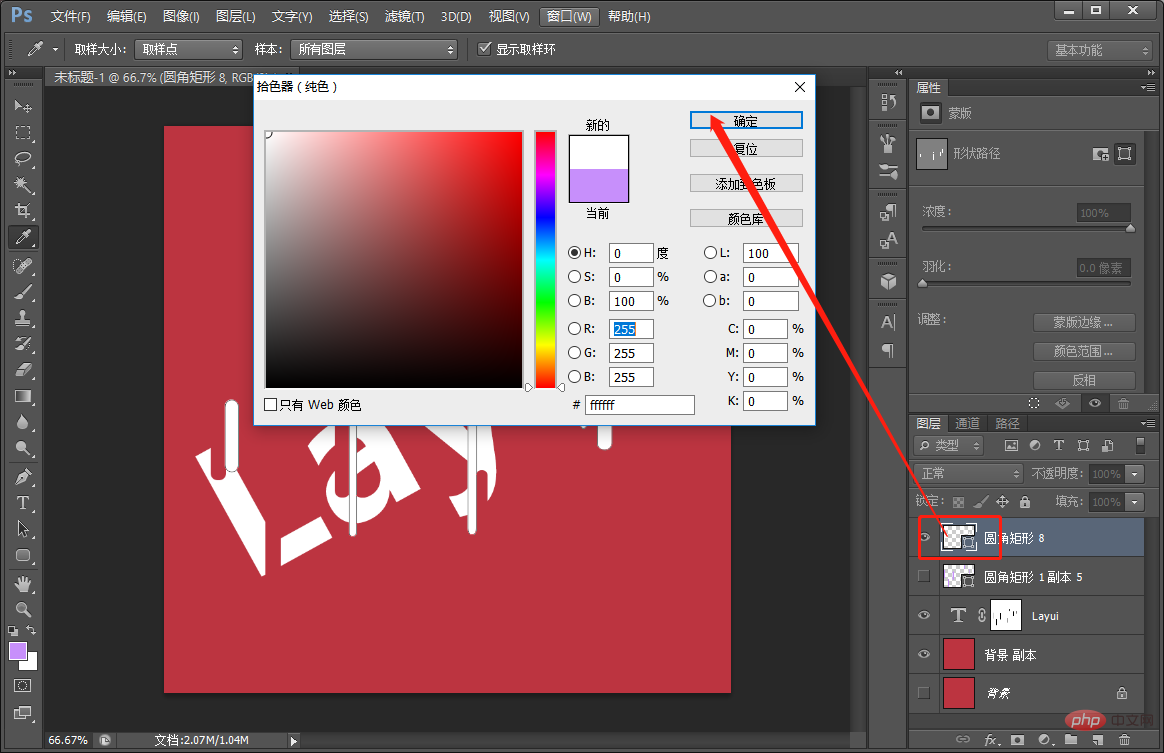The height and width of the screenshot is (753, 1164).
Task: Open the 图像(I) menu
Action: coord(181,16)
